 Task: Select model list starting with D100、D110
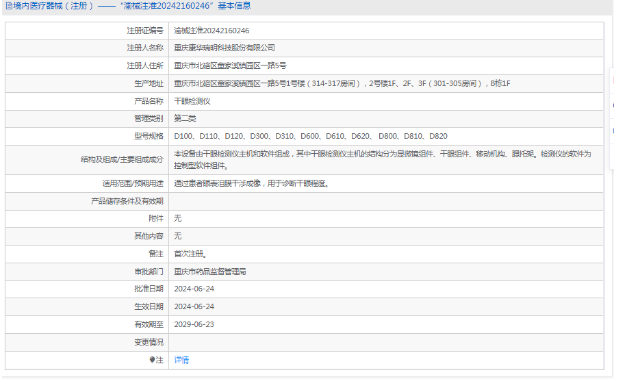point(311,136)
